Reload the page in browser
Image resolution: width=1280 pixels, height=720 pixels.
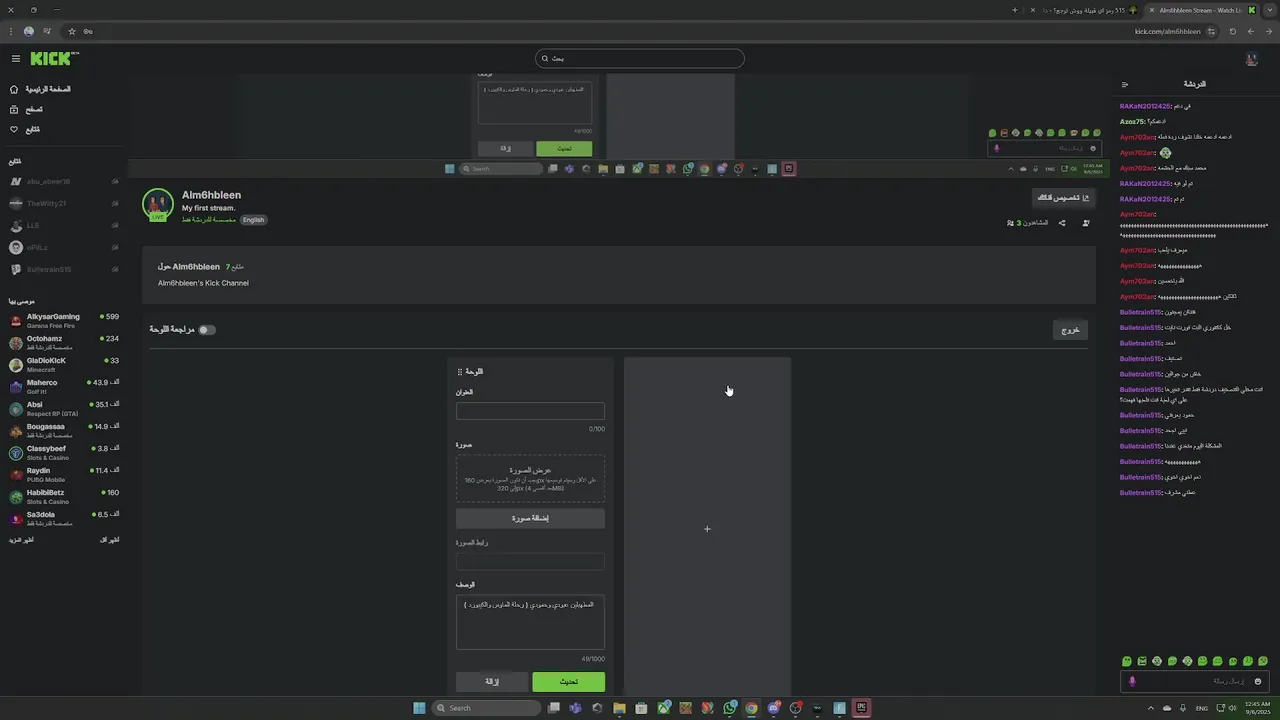click(1233, 31)
